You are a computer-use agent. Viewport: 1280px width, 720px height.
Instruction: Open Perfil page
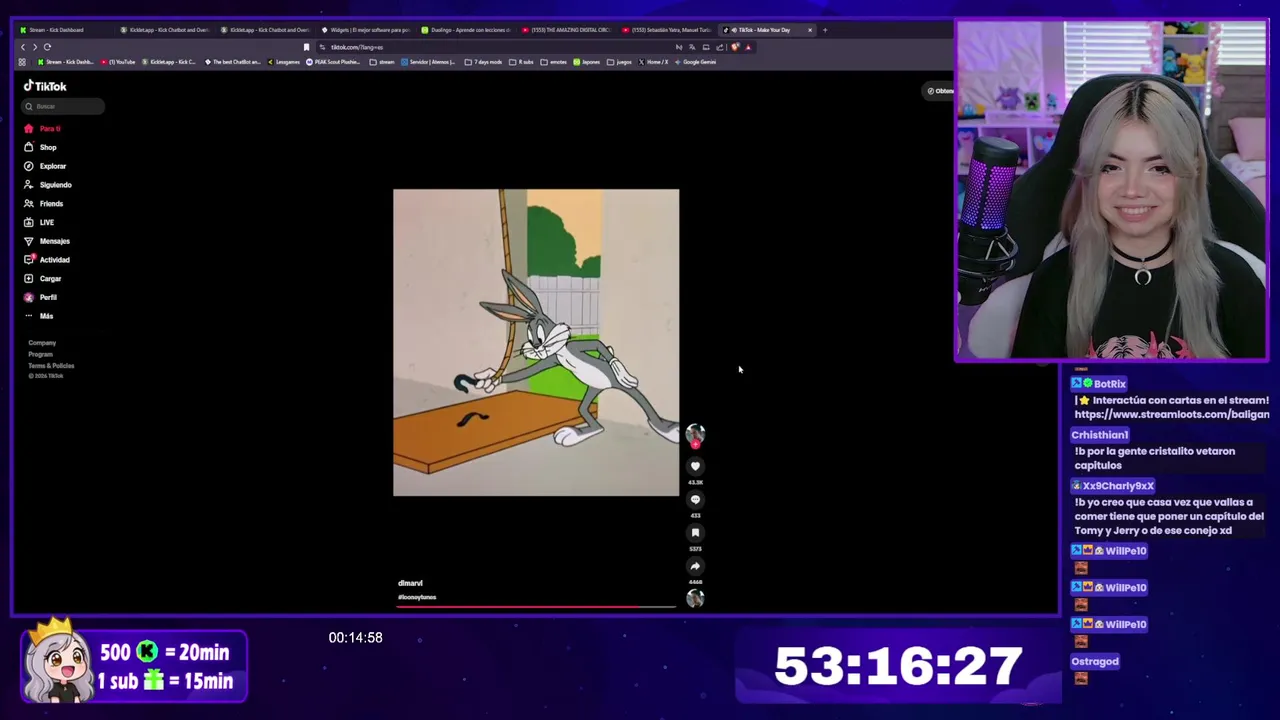(40, 297)
